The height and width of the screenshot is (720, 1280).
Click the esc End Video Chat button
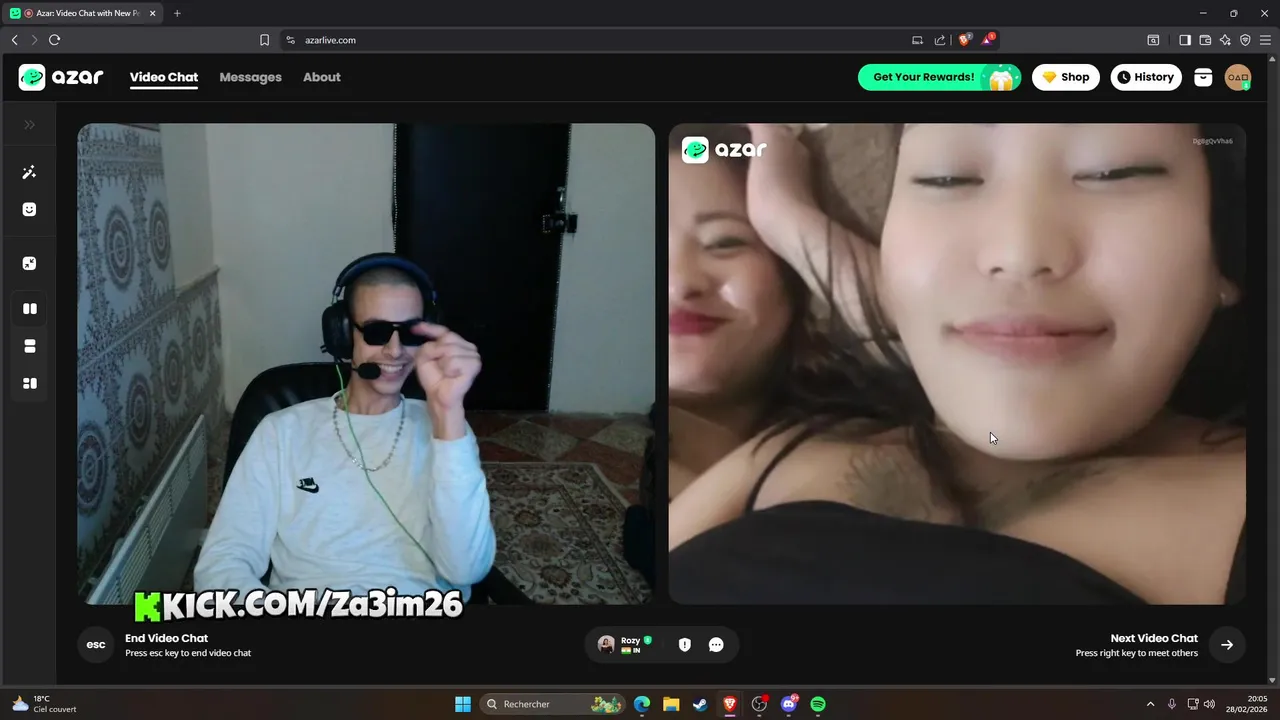pos(96,645)
